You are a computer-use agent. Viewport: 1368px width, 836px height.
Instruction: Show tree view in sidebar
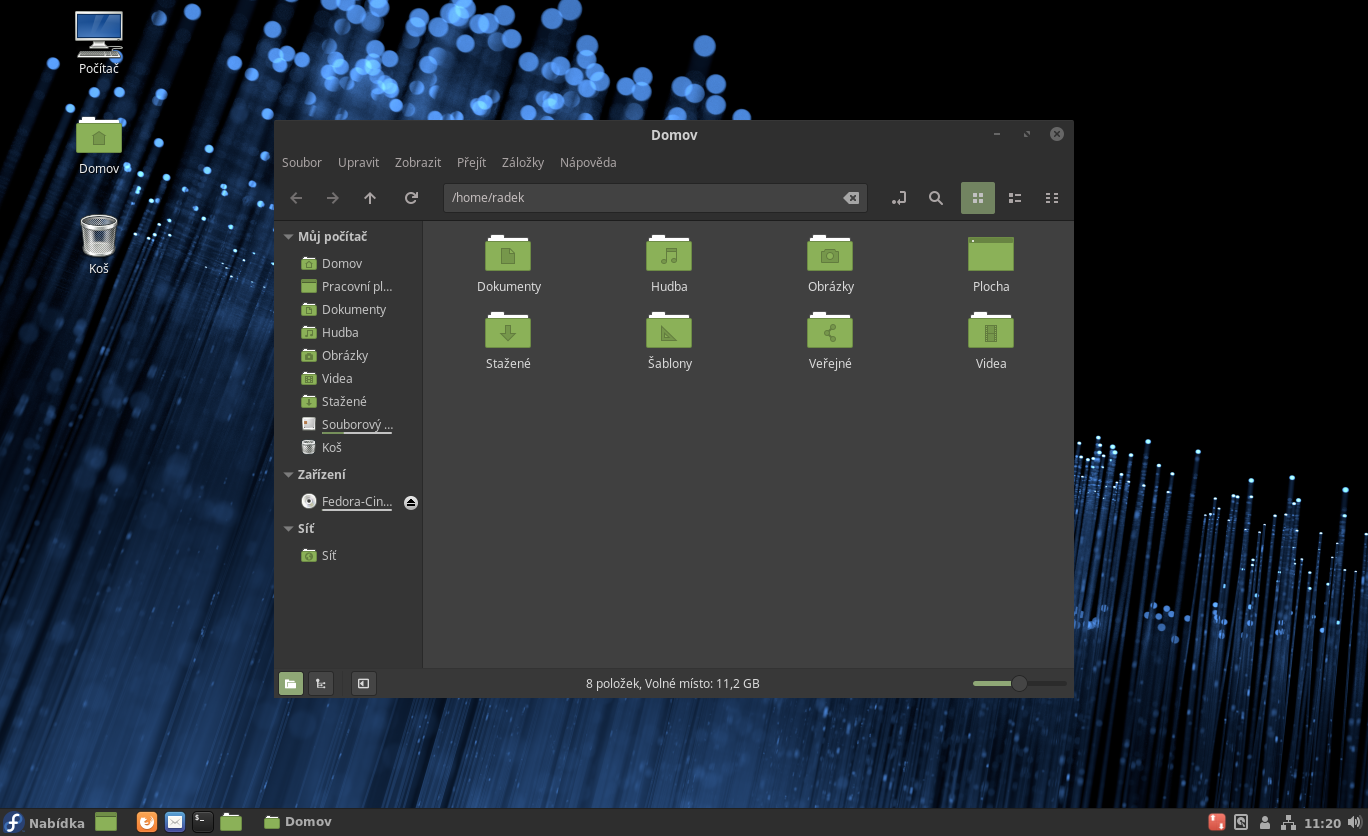[x=320, y=684]
